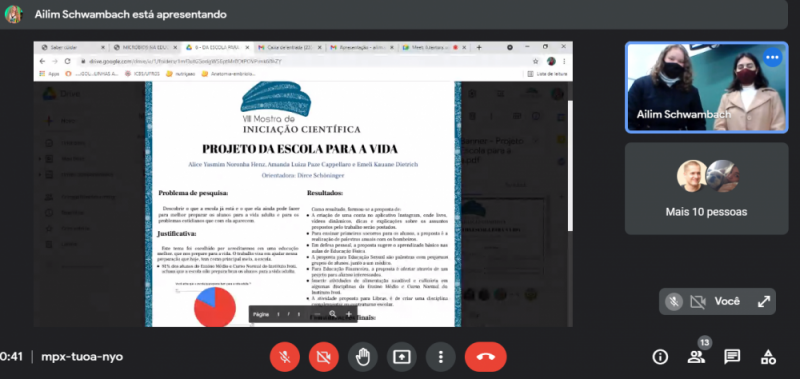
Task: Open the Activities shapes icon
Action: [768, 357]
